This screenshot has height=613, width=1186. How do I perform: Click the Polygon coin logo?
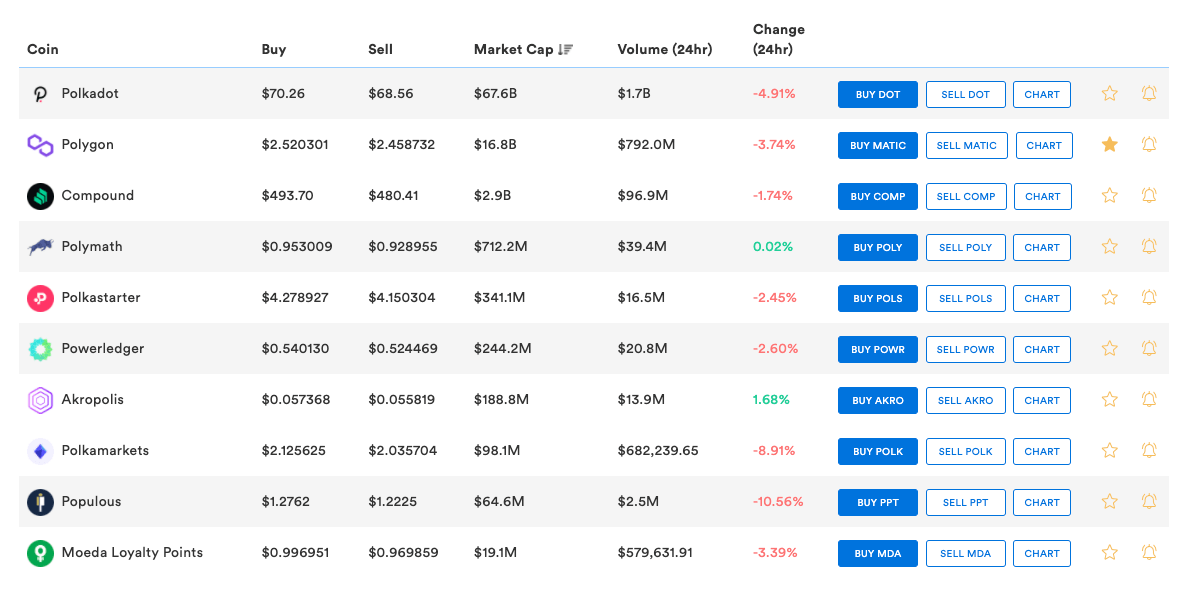40,145
